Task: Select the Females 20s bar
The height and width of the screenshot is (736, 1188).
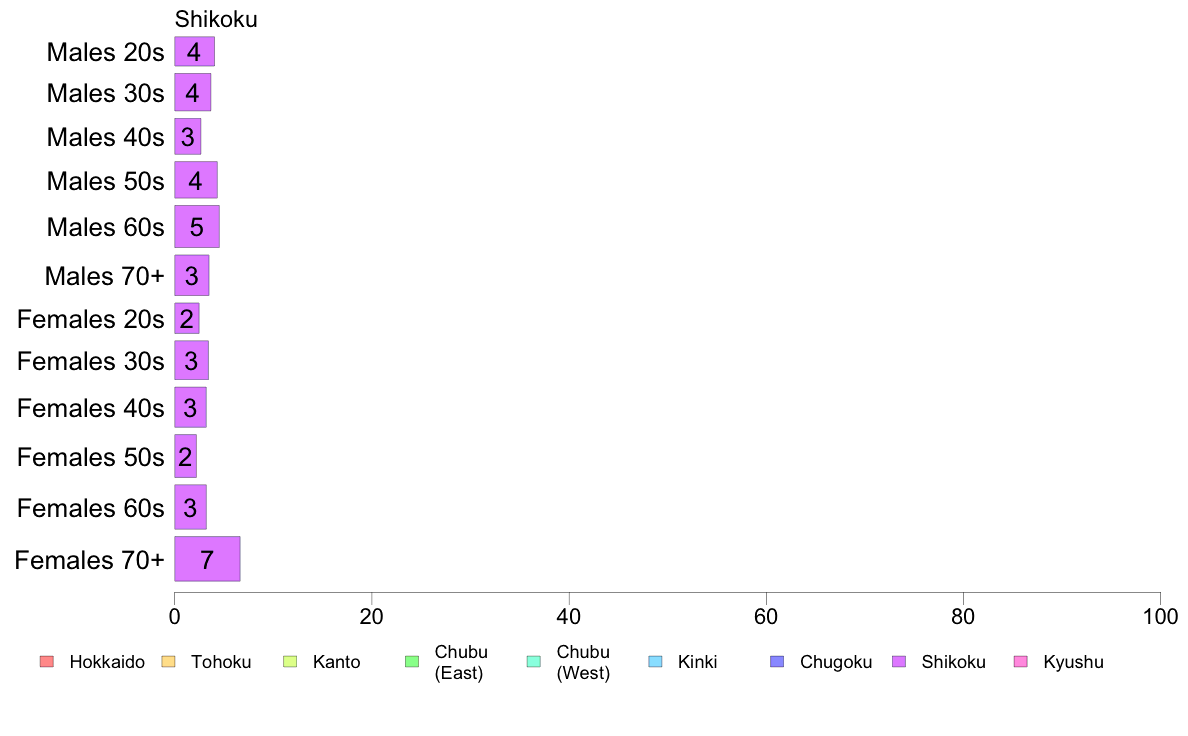Action: coord(186,318)
